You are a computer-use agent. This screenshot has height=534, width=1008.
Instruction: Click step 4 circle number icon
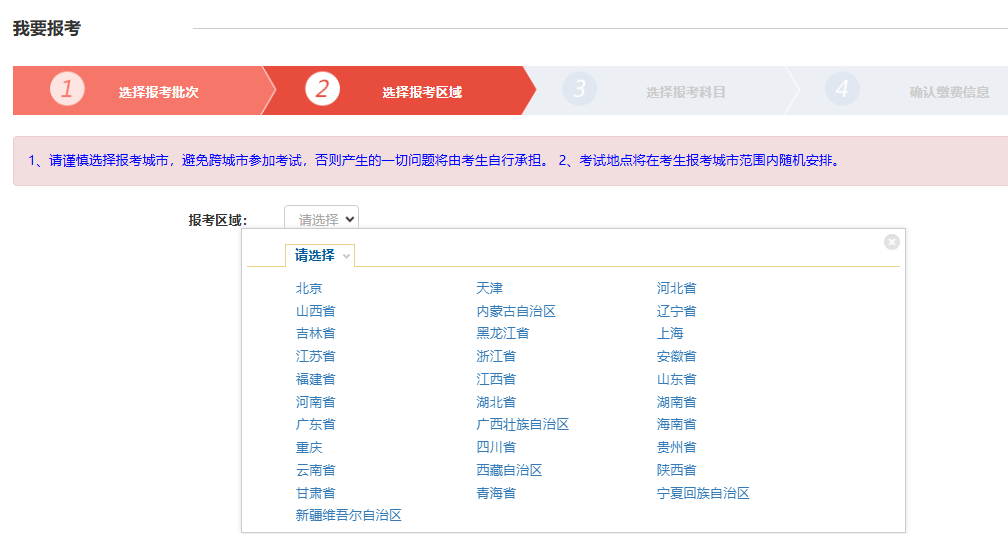(842, 89)
